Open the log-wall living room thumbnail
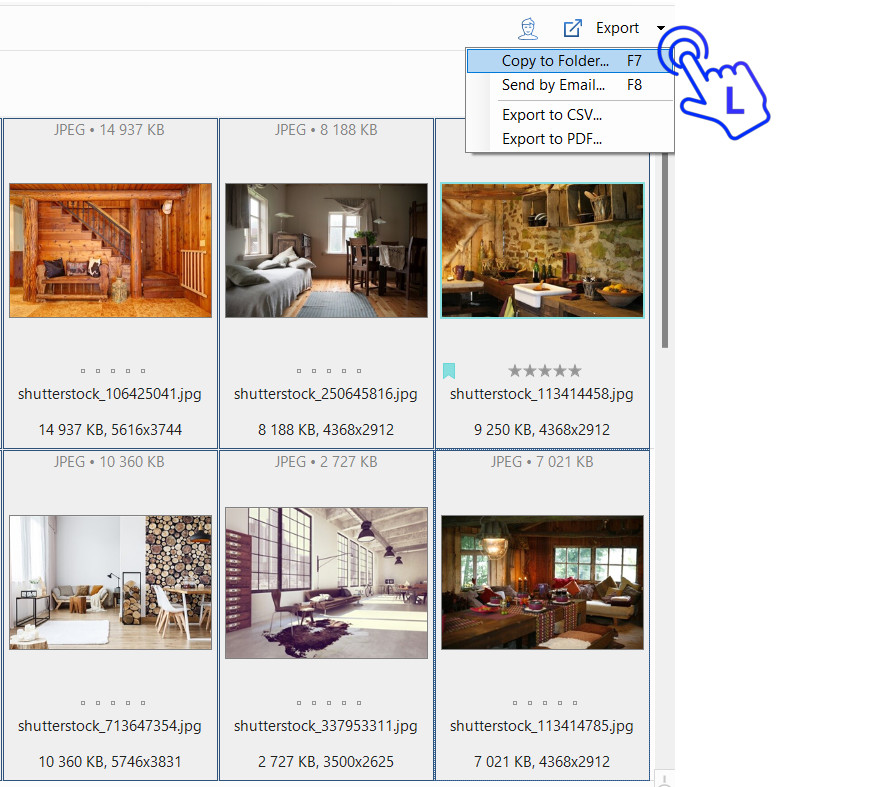This screenshot has height=787, width=878. click(111, 582)
